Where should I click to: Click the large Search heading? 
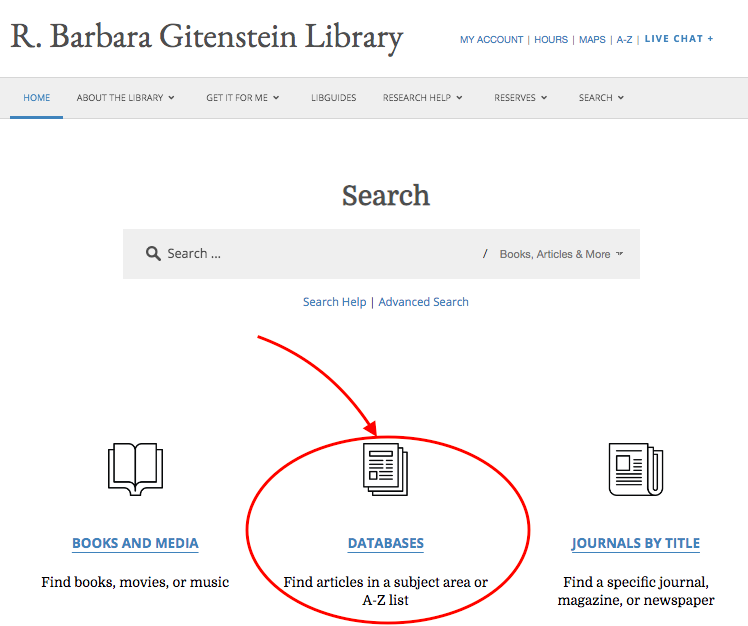click(x=385, y=196)
